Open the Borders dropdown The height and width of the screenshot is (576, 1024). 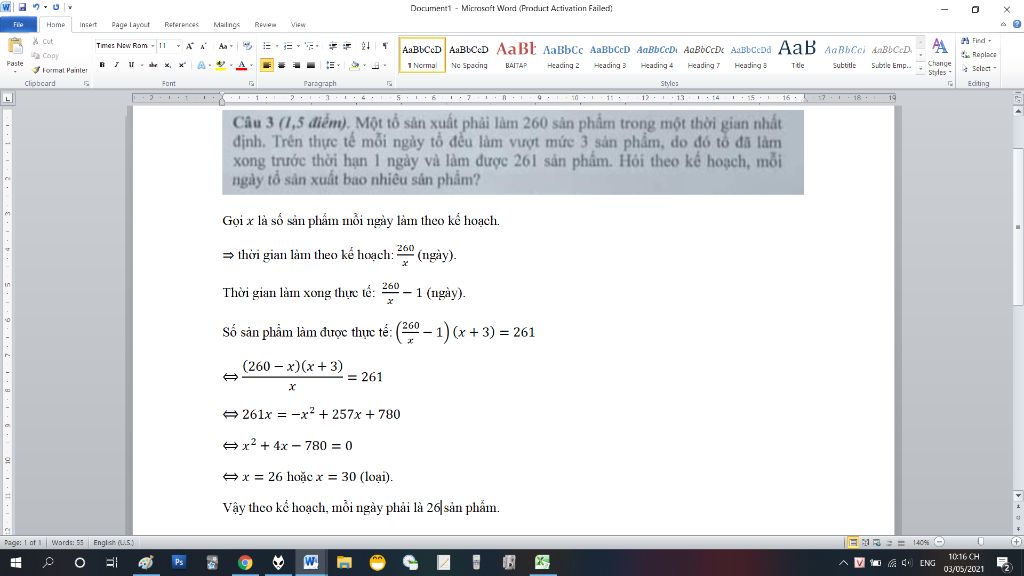pyautogui.click(x=384, y=65)
